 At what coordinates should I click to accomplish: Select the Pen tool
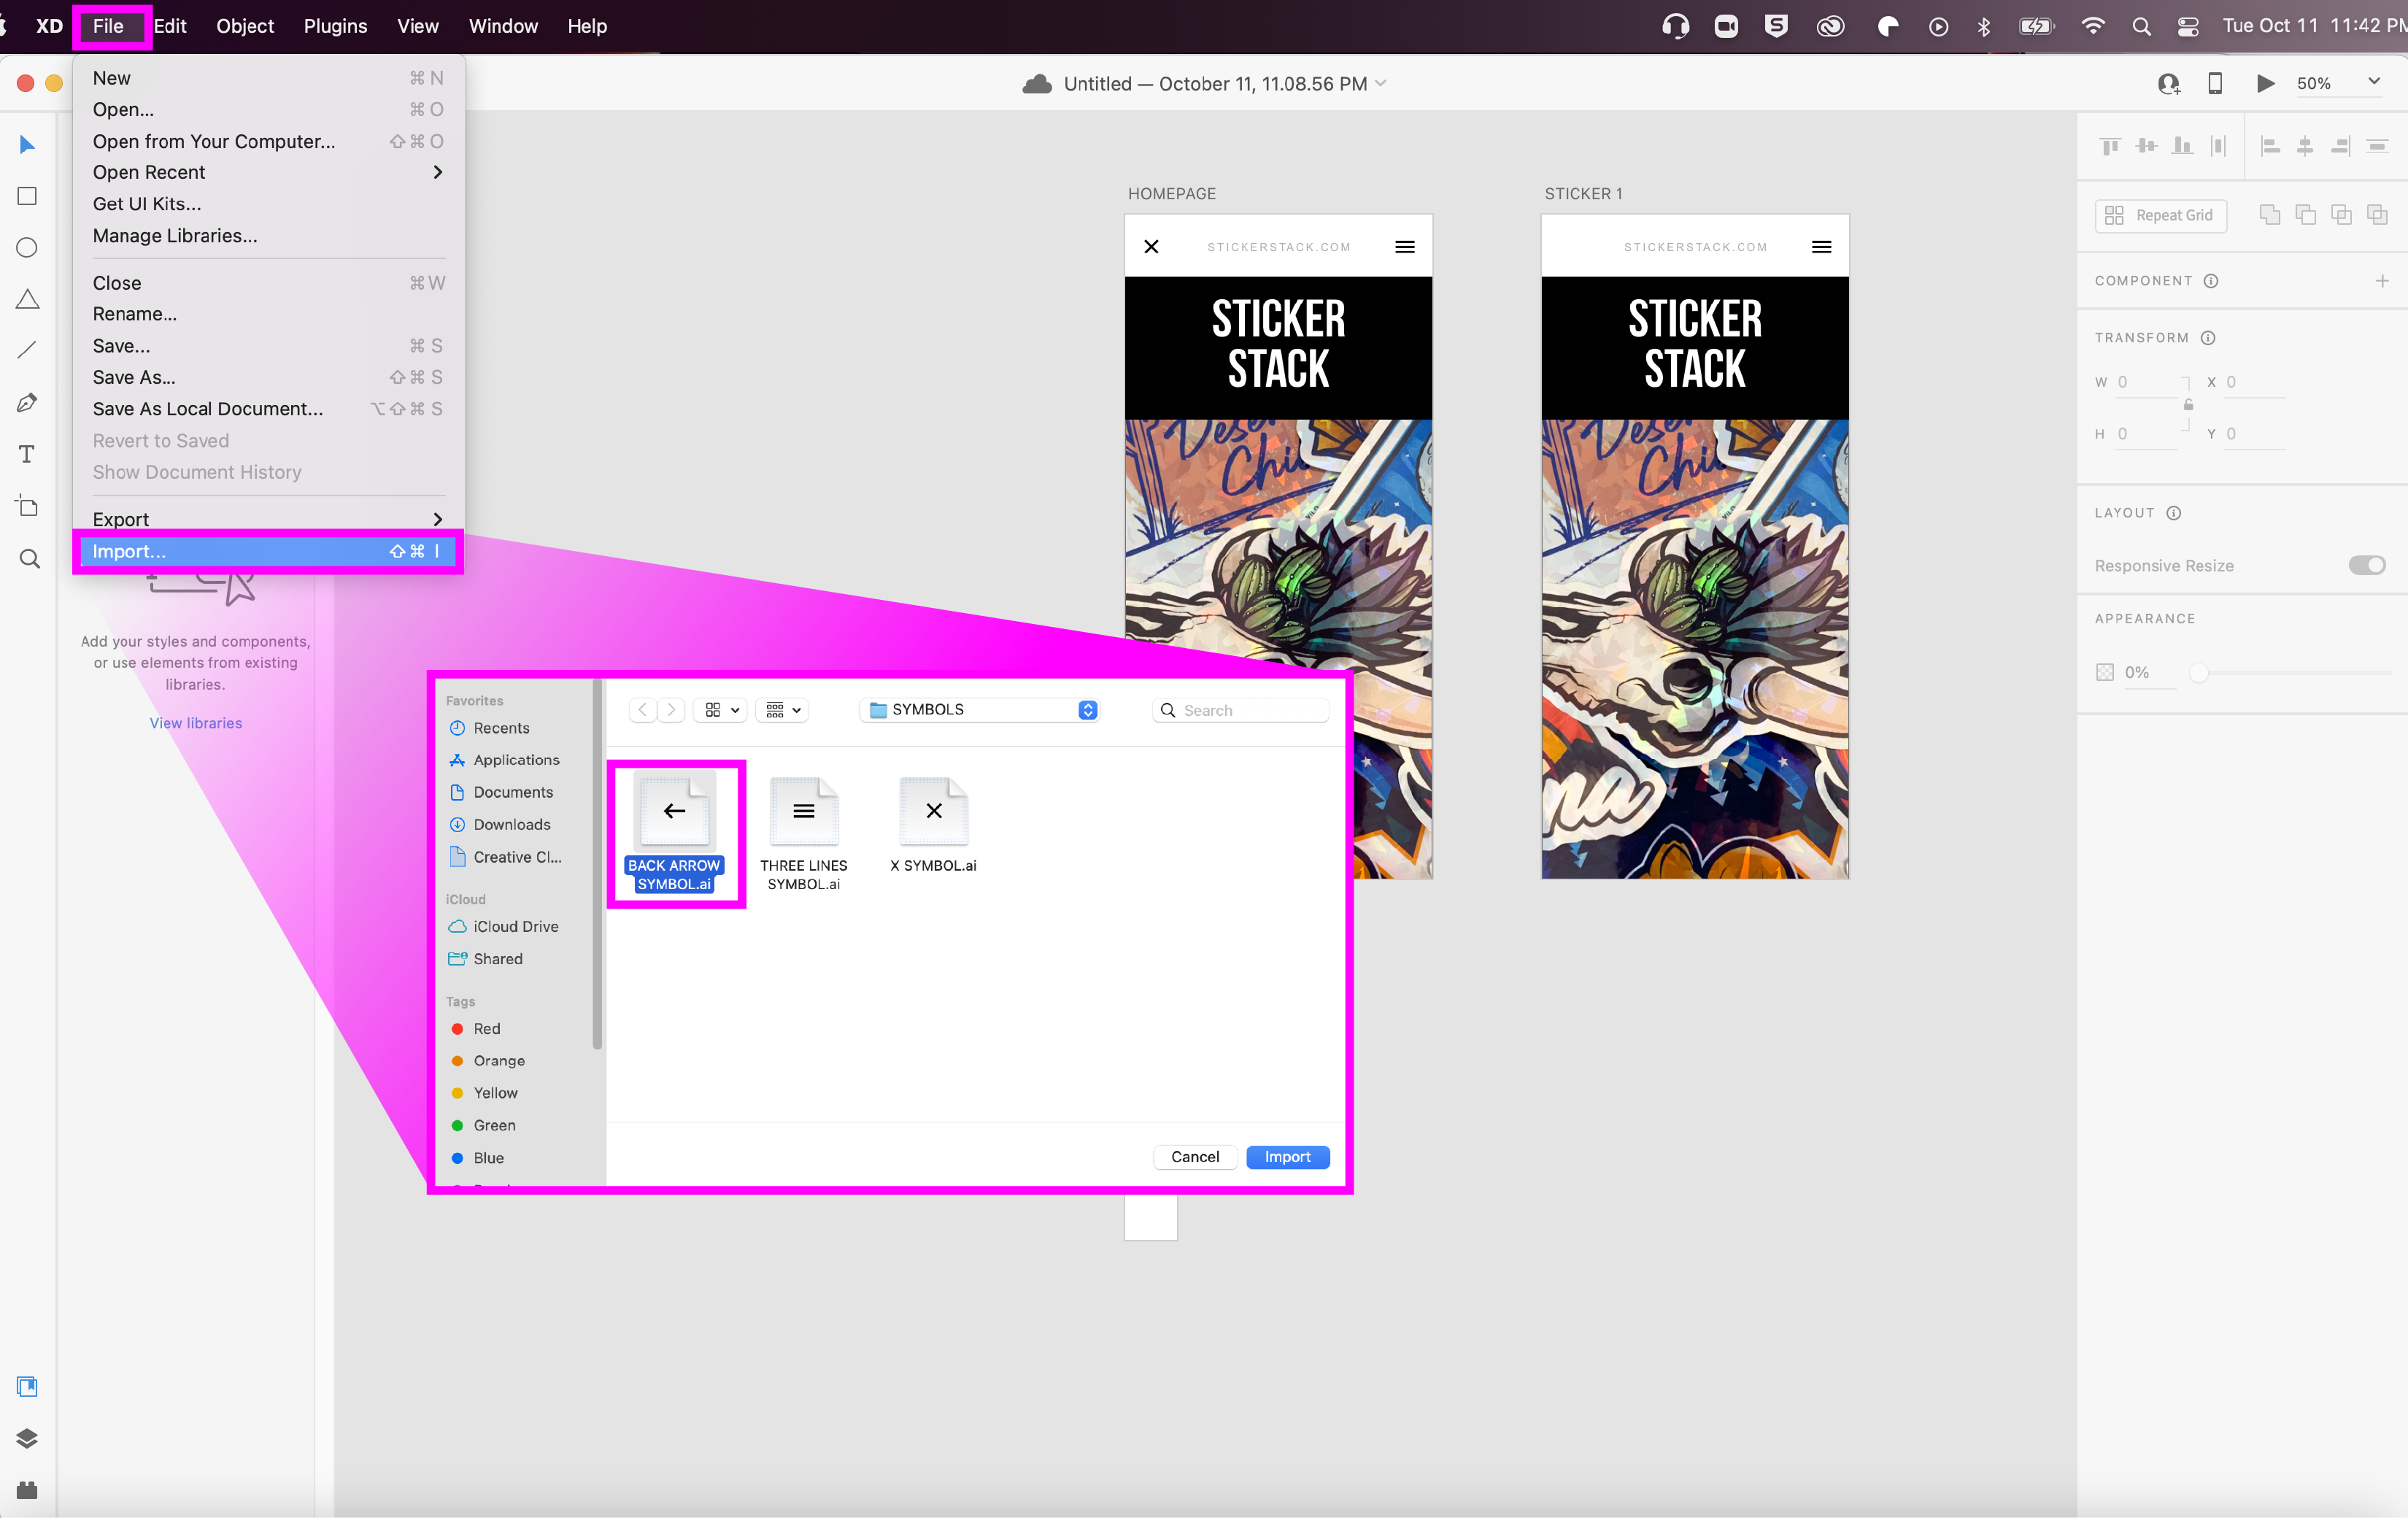tap(27, 402)
